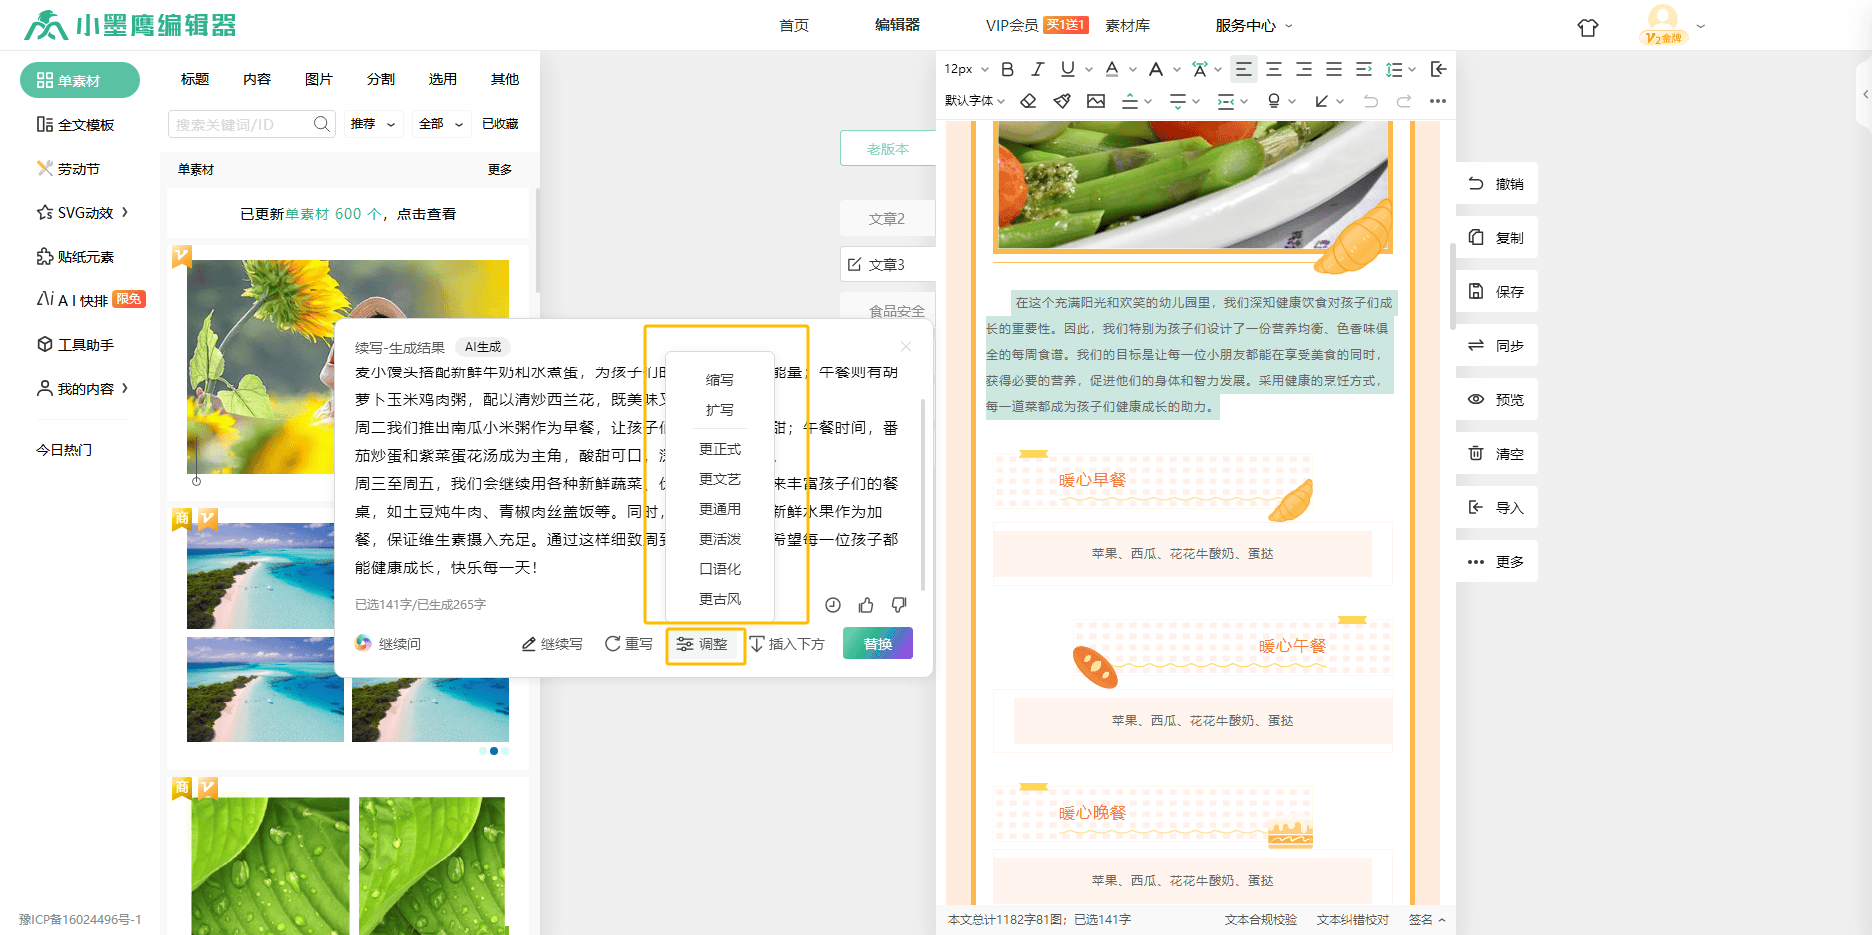Expand the 推荐 sort dropdown

[373, 124]
